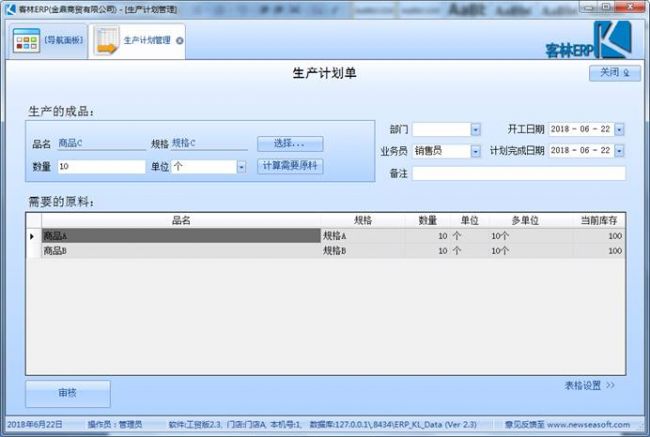The width and height of the screenshot is (650, 437).
Task: Click the app icon in title bar
Action: [9, 8]
